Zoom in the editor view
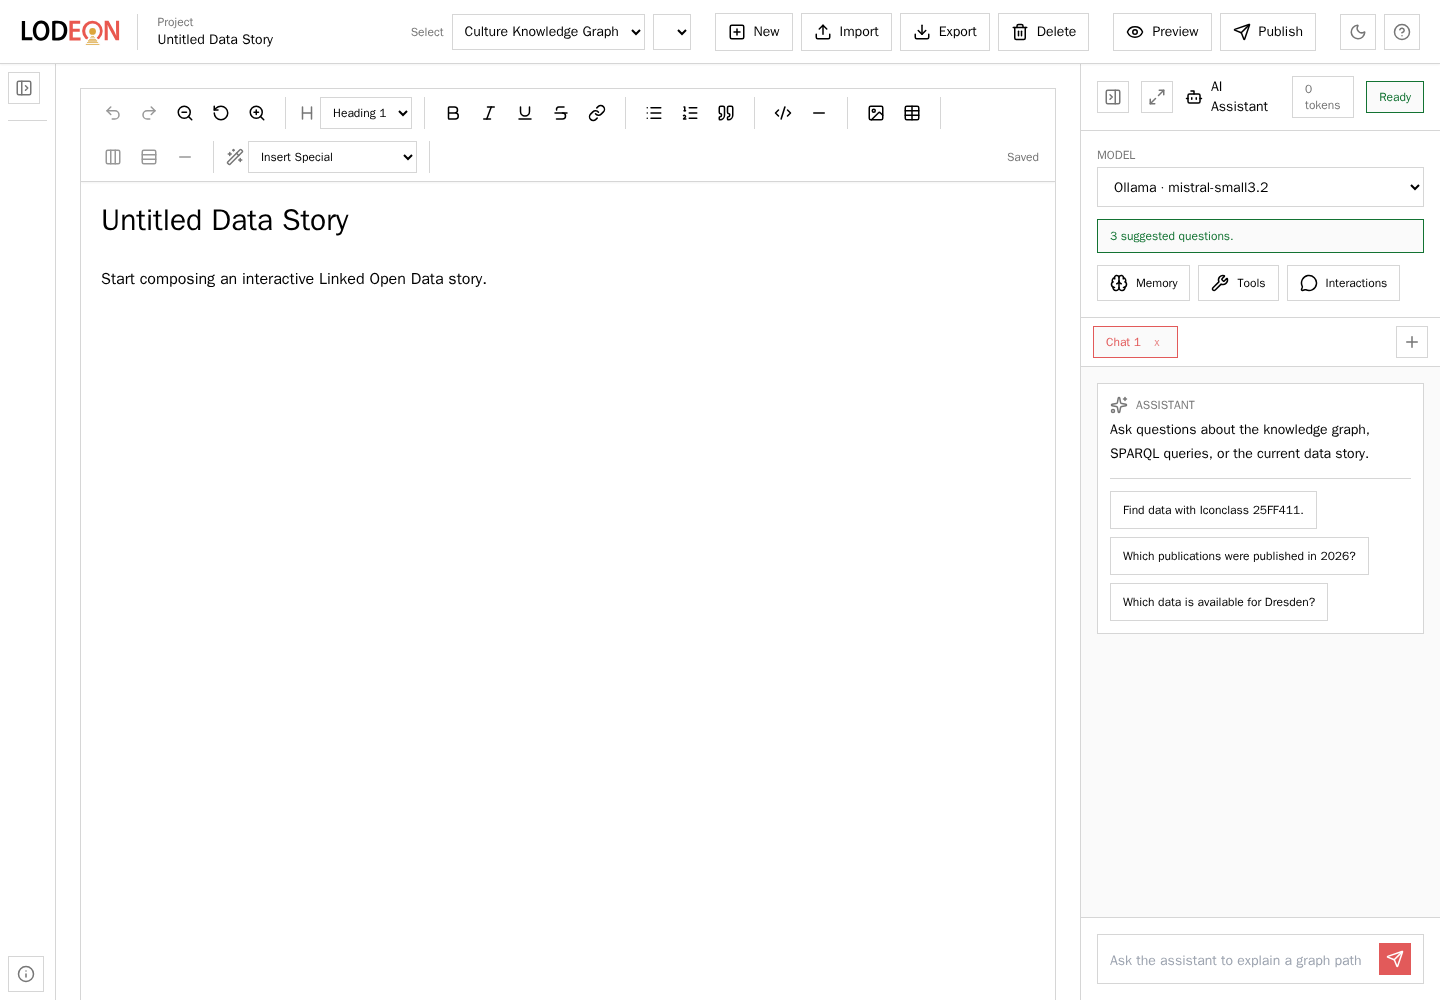Viewport: 1440px width, 1000px height. [x=257, y=113]
